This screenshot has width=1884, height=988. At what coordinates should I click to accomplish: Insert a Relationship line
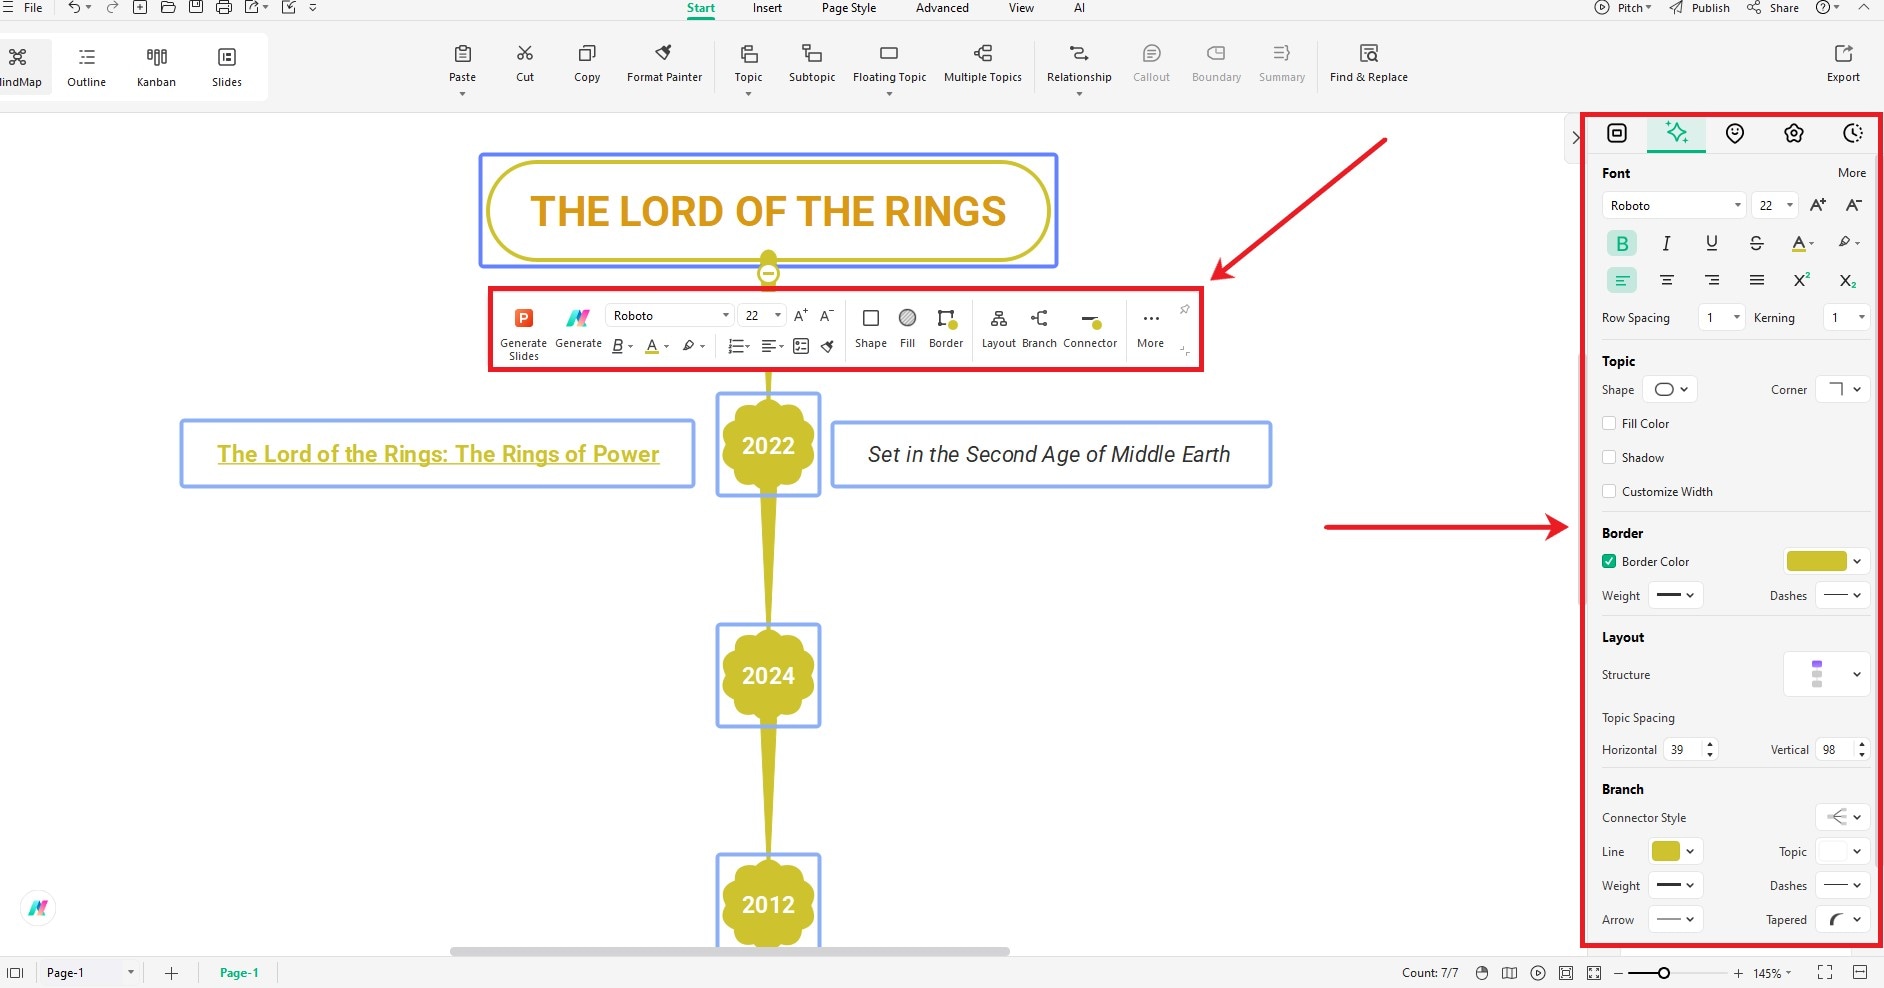point(1079,63)
